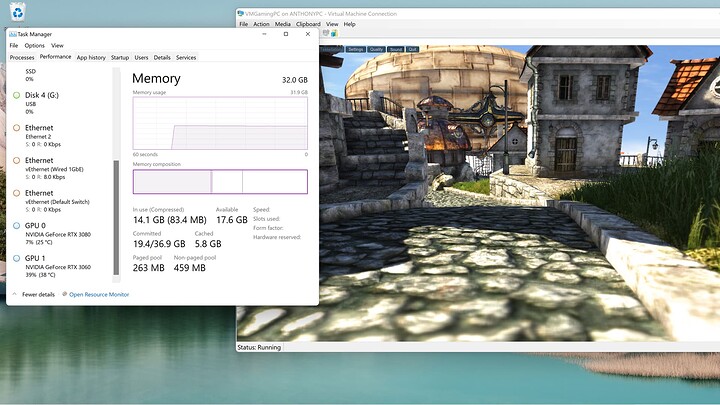The width and height of the screenshot is (720, 405).
Task: Click the Resource Monitor icon
Action: tap(64, 294)
